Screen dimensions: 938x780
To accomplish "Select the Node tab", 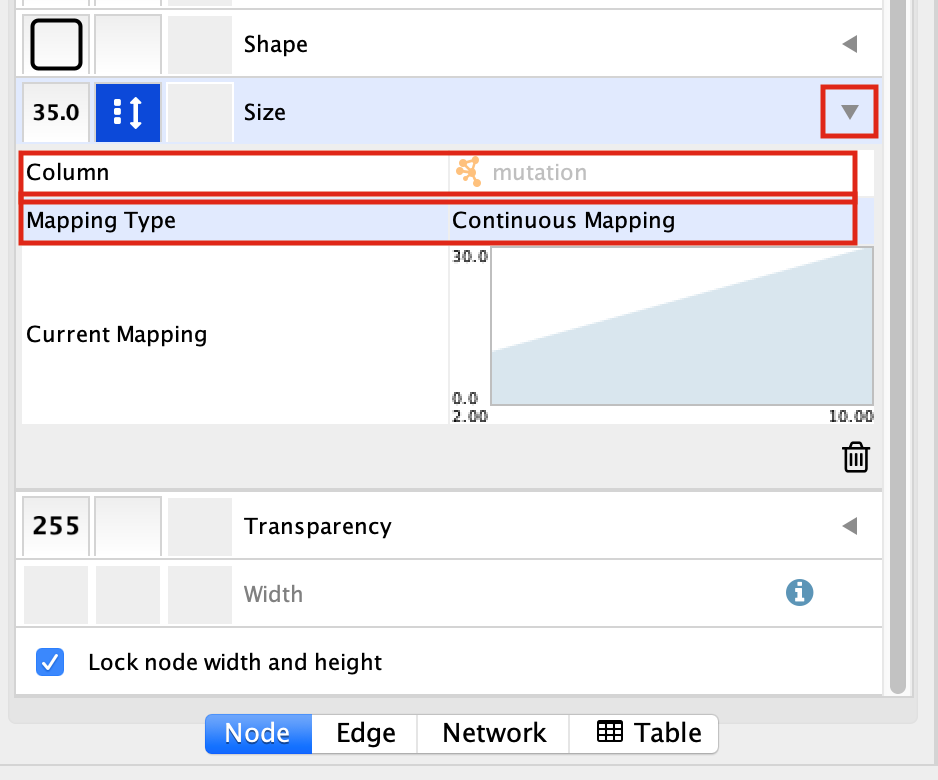I will point(257,733).
